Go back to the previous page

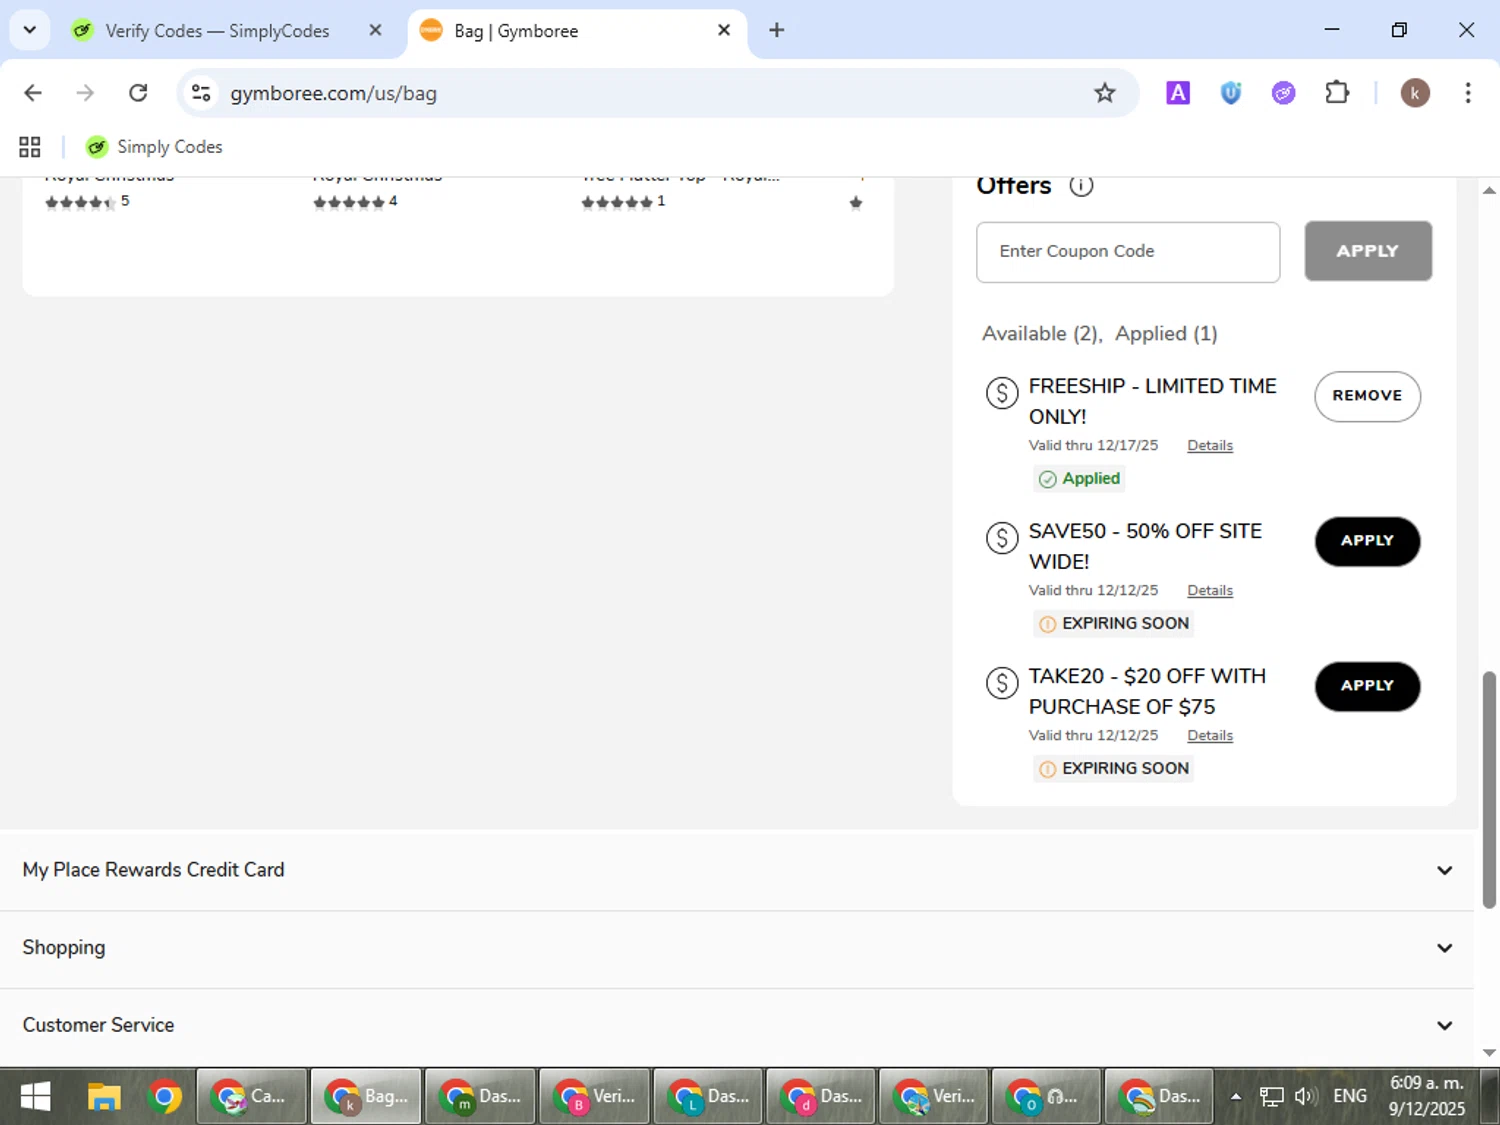point(33,93)
